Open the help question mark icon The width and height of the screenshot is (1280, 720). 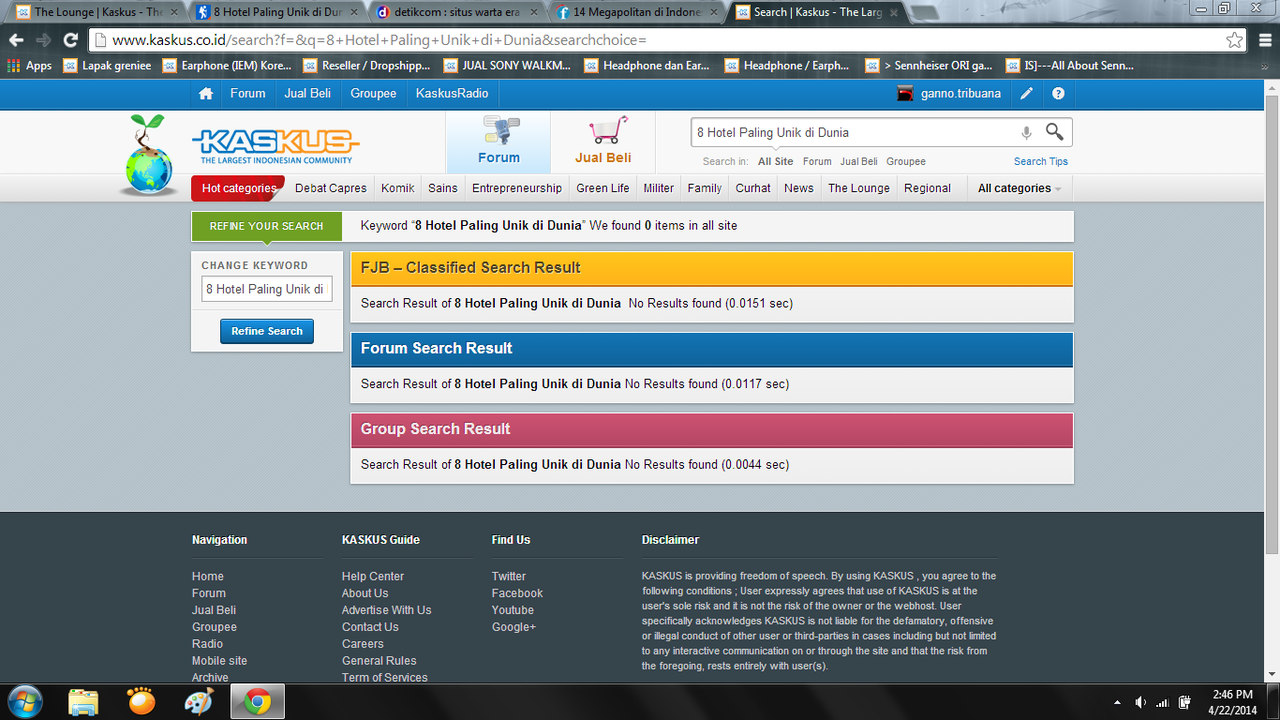[x=1058, y=94]
